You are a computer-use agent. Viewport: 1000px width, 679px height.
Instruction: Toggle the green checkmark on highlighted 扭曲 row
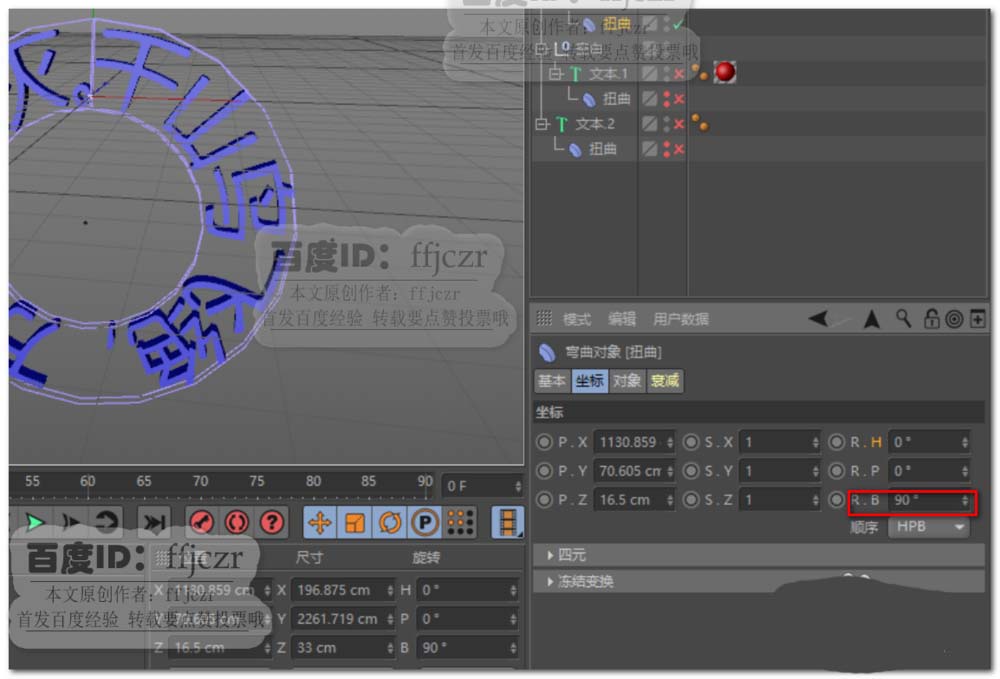coord(678,24)
